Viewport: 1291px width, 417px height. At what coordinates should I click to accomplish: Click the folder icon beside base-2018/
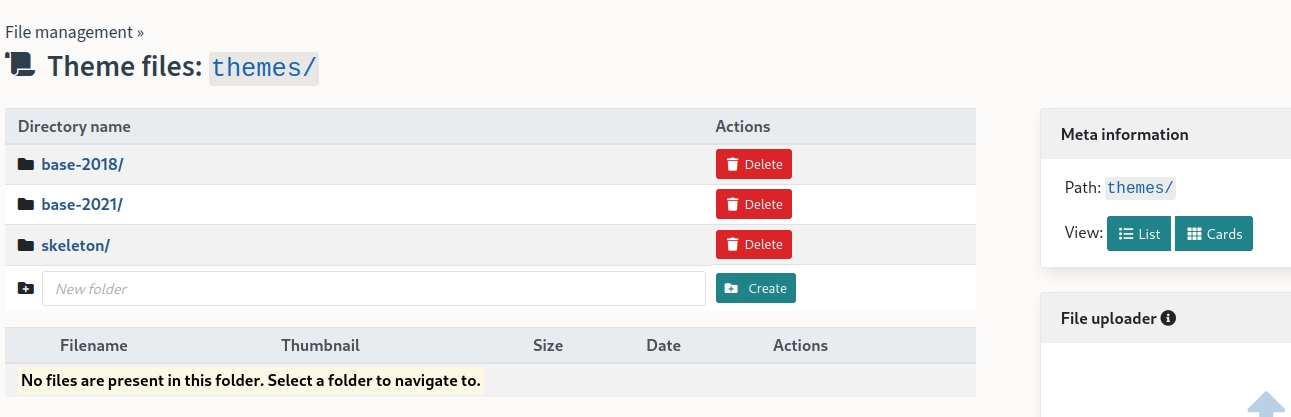pos(26,164)
